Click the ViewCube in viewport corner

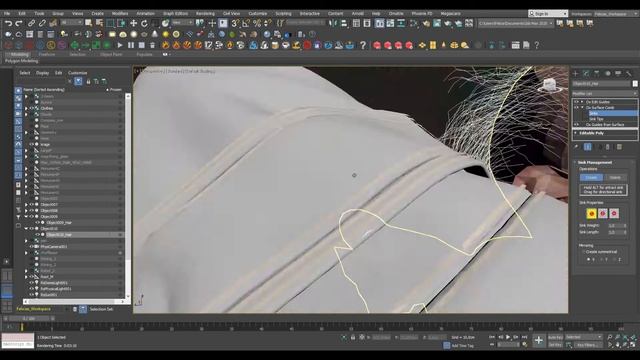click(549, 85)
